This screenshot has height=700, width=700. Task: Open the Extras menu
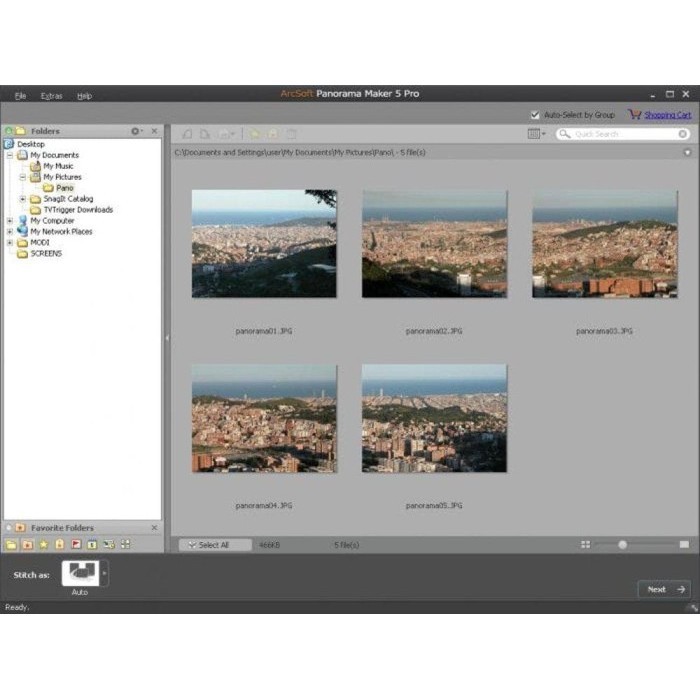click(51, 96)
